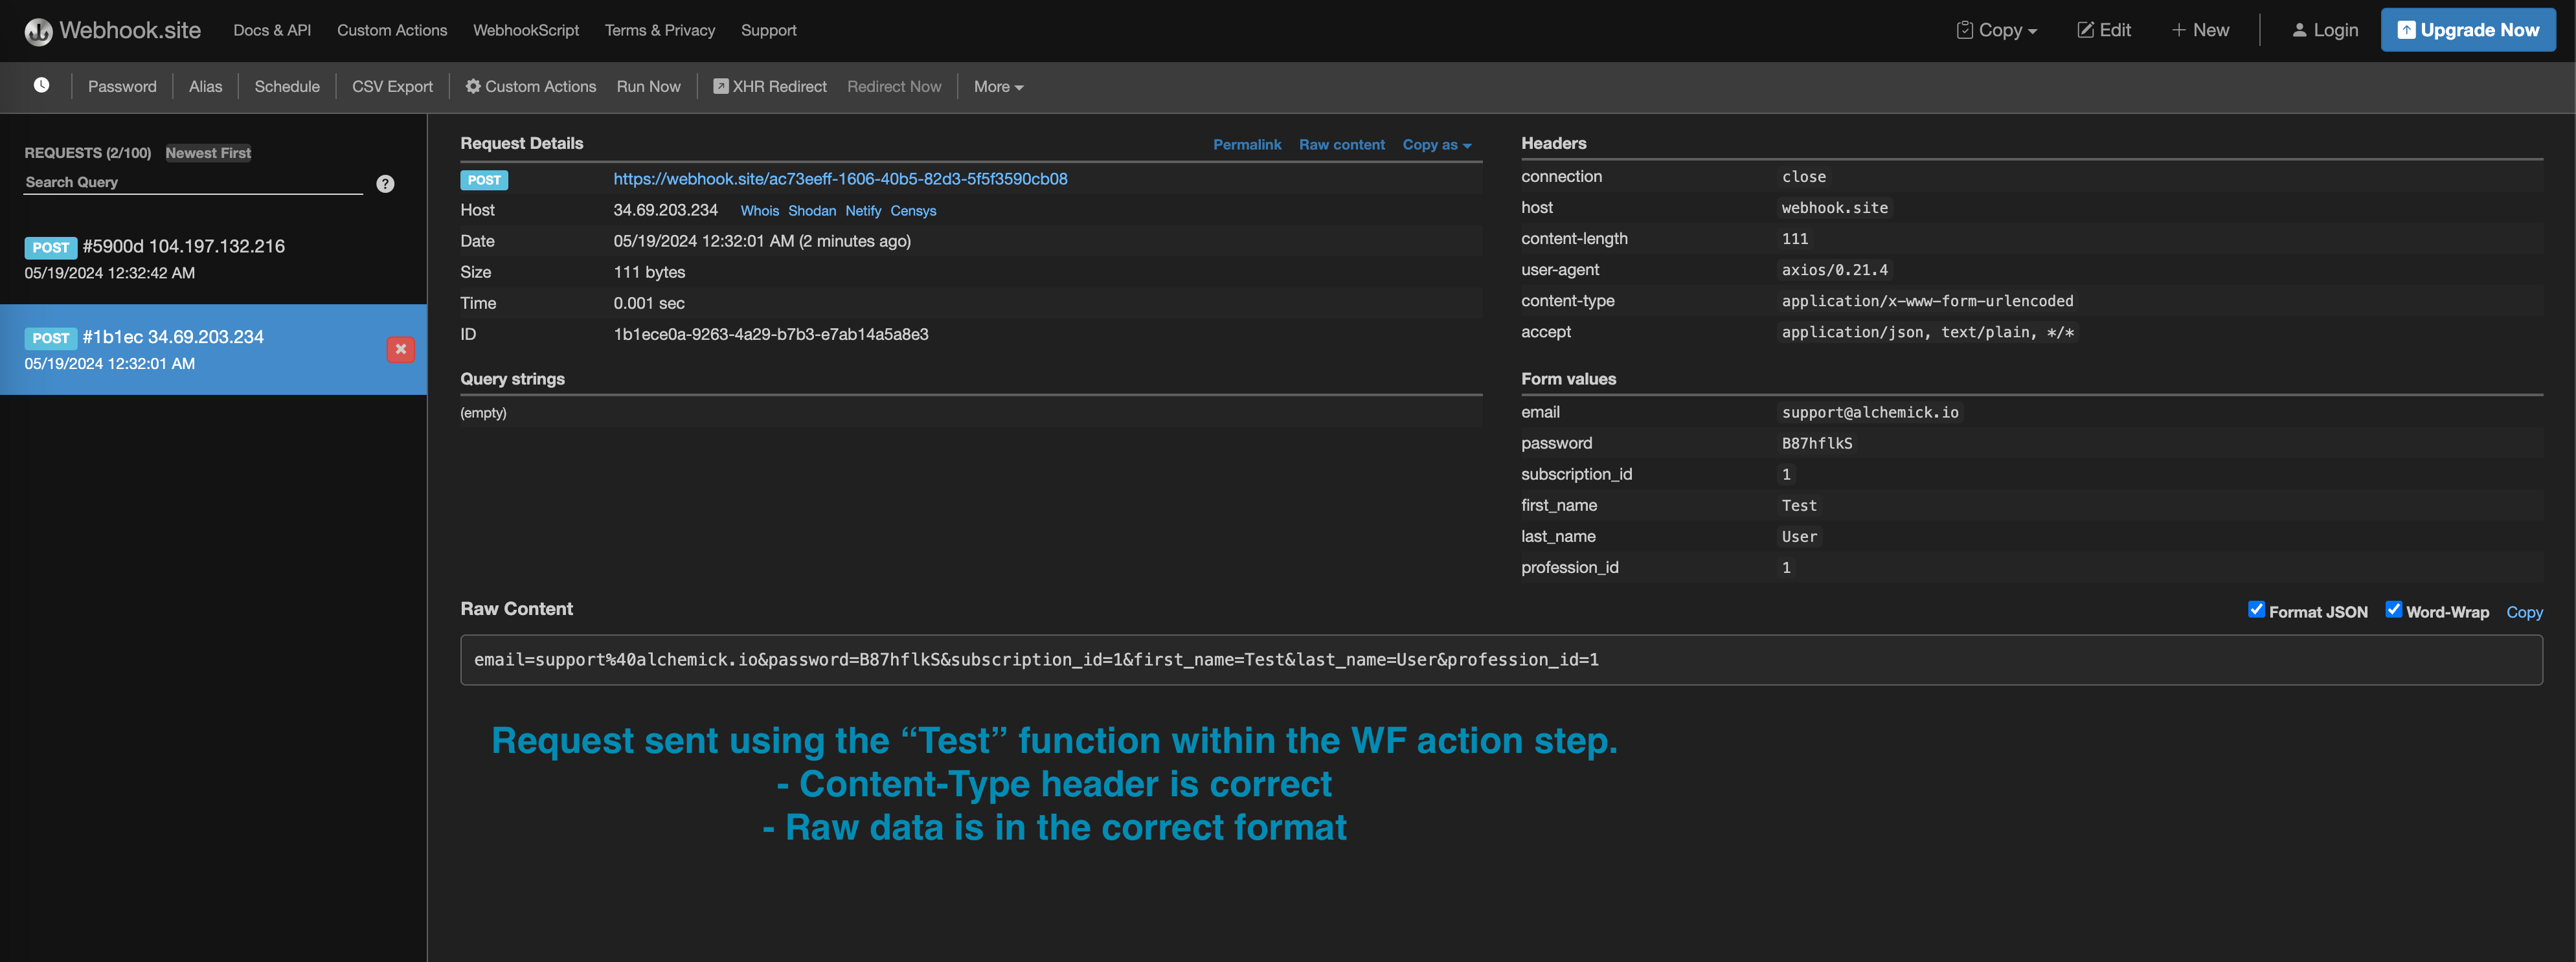Open Password settings
The width and height of the screenshot is (2576, 962).
coord(122,87)
